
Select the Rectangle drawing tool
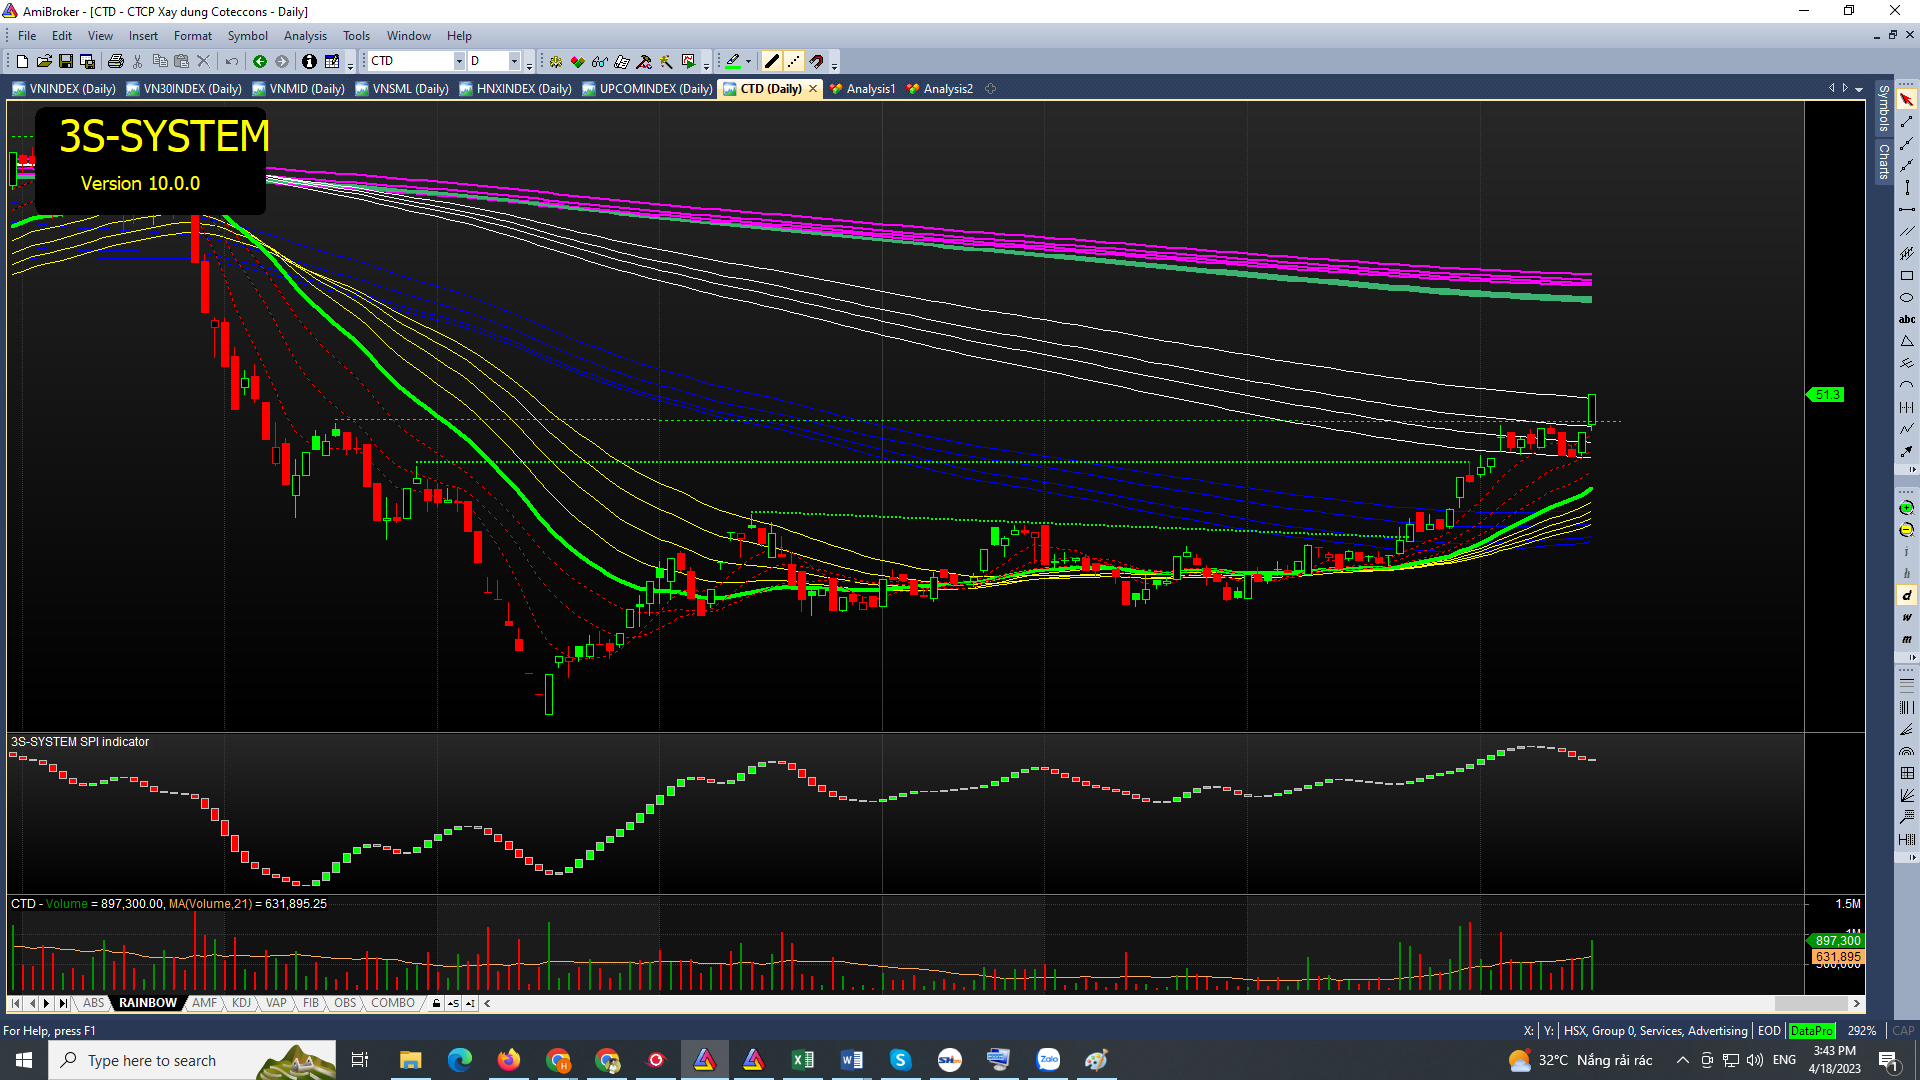[1906, 276]
